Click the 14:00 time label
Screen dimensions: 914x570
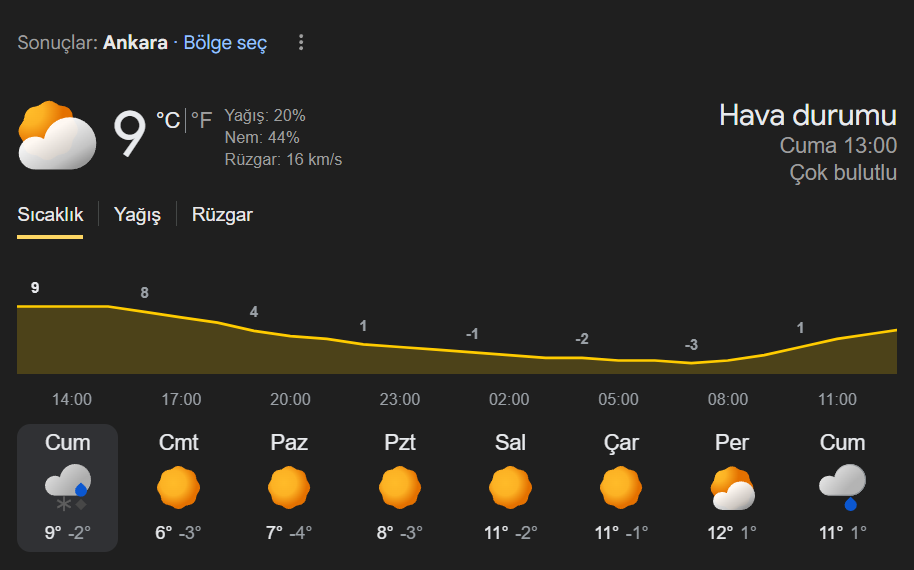[x=72, y=400]
